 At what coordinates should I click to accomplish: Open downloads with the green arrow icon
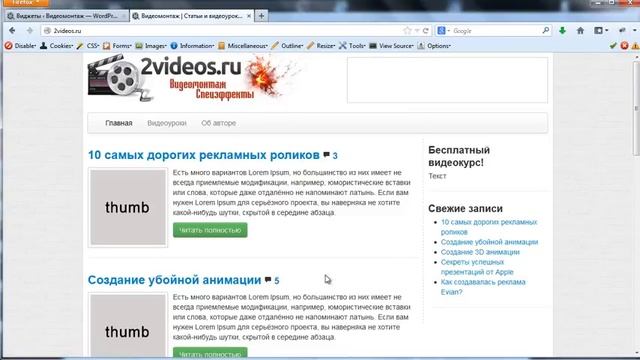coord(562,31)
